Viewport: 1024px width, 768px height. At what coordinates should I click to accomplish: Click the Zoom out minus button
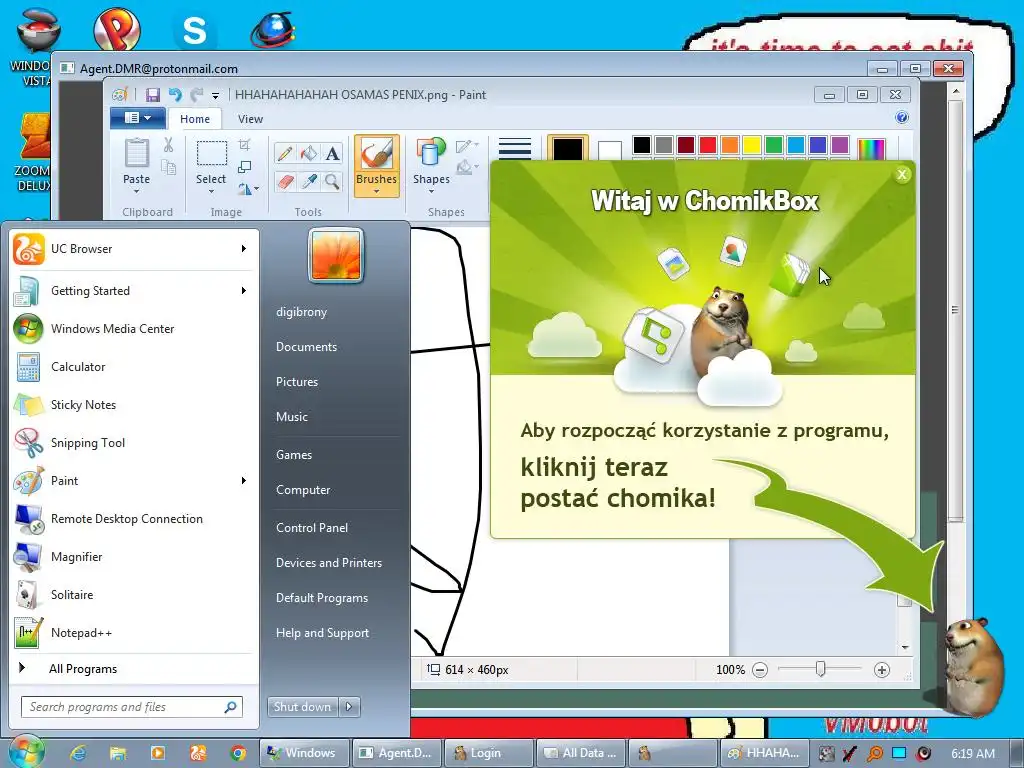coord(760,670)
